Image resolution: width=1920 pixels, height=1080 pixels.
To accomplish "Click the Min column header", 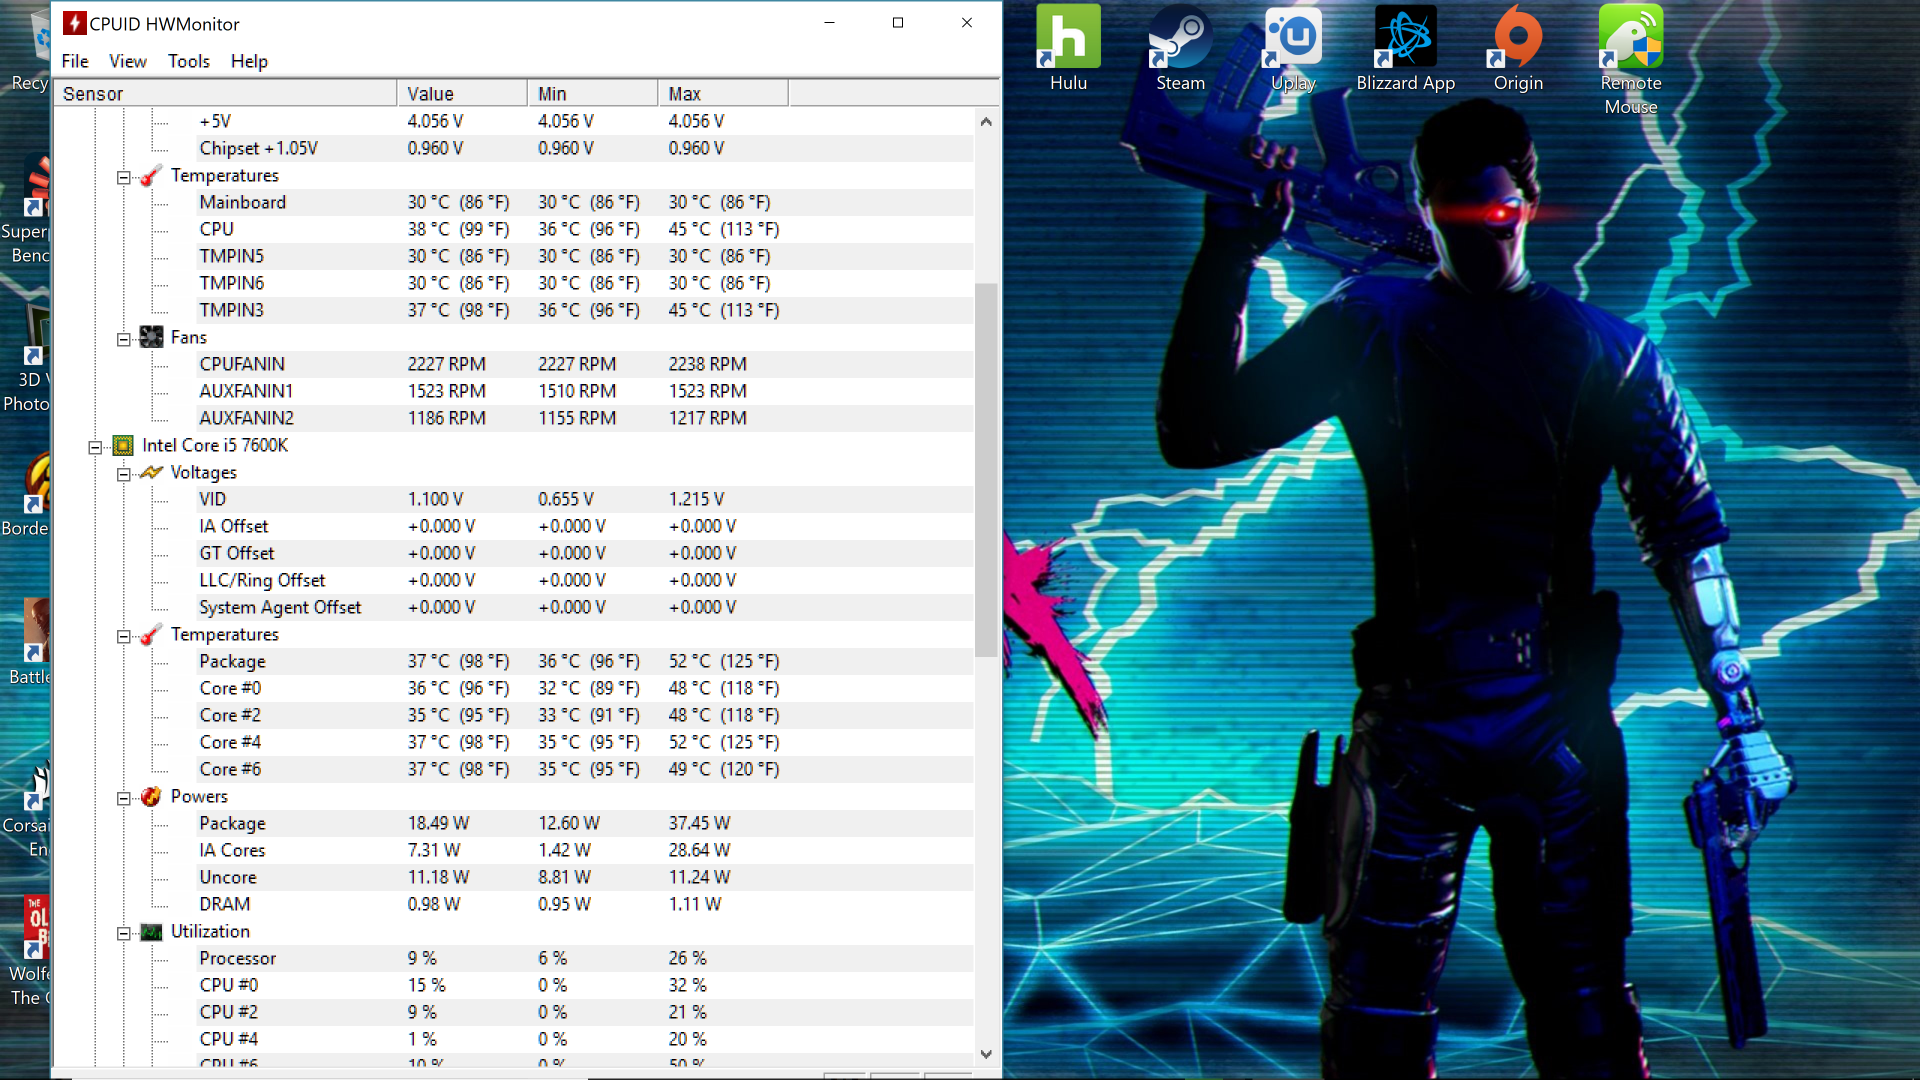I will pyautogui.click(x=593, y=94).
